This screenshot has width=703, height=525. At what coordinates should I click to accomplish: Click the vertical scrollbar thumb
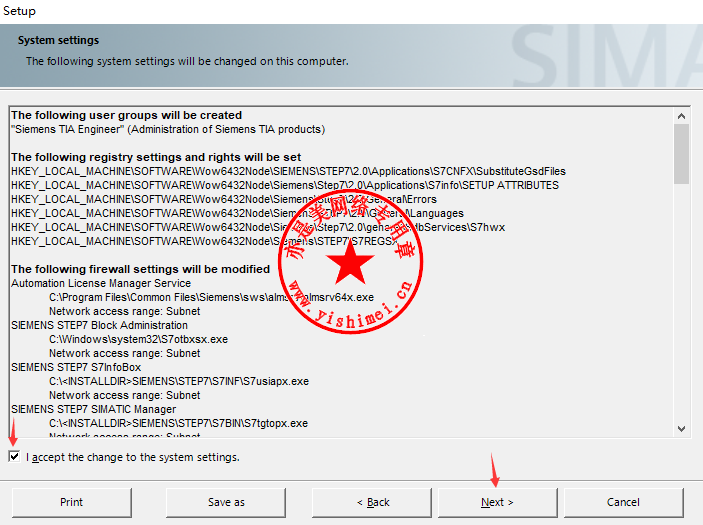pos(681,154)
